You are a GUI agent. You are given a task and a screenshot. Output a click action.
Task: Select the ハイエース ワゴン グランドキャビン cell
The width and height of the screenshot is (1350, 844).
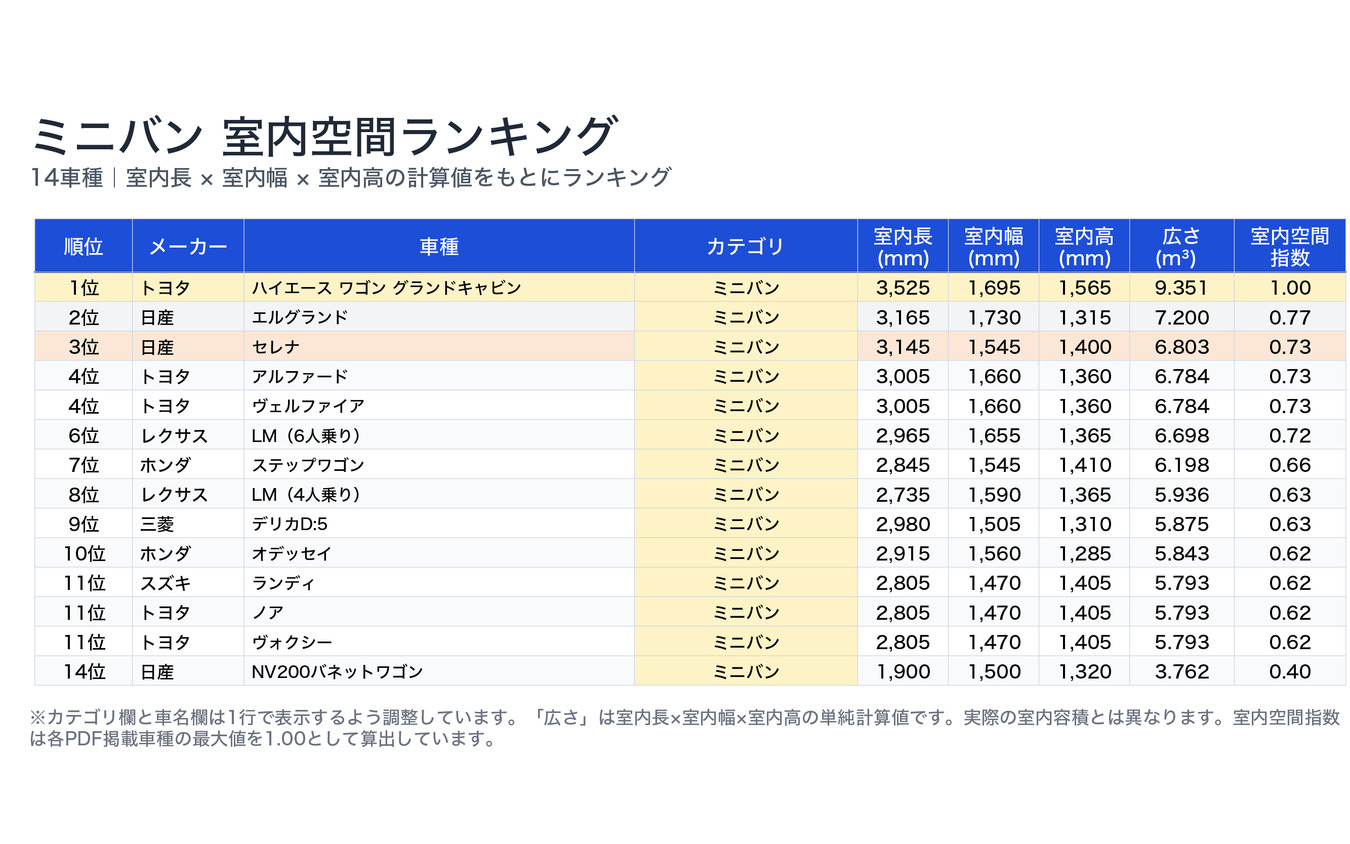(x=439, y=288)
